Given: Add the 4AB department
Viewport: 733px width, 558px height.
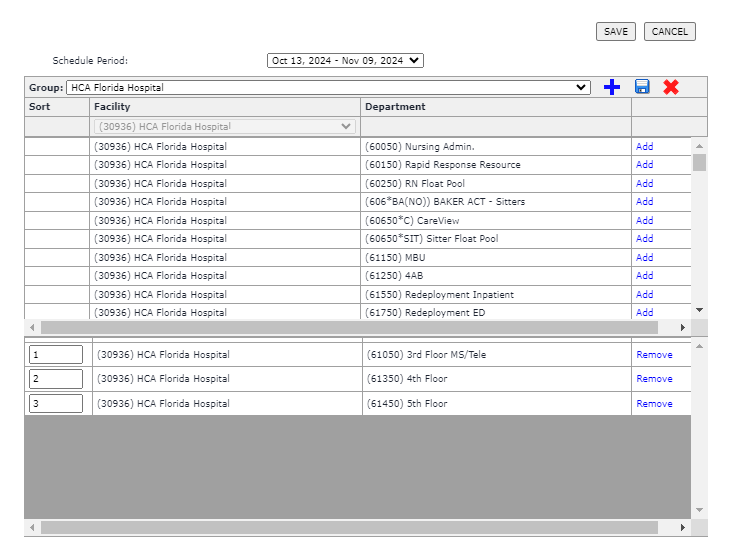Looking at the screenshot, I should tap(644, 275).
